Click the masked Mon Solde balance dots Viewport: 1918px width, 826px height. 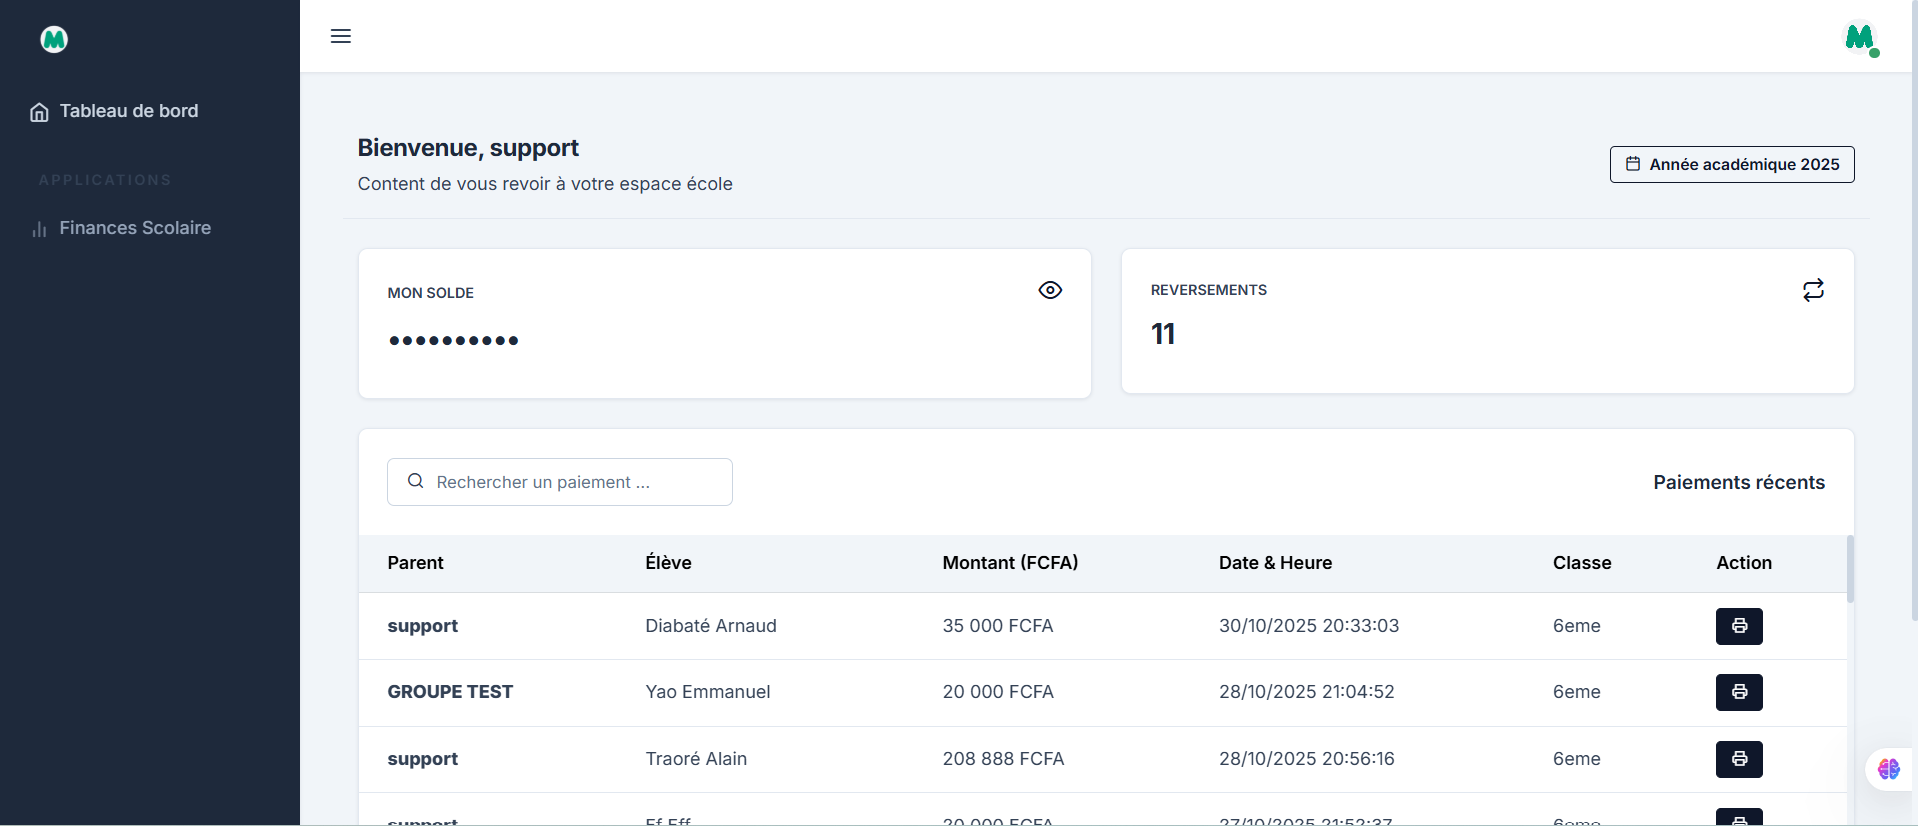click(x=453, y=341)
